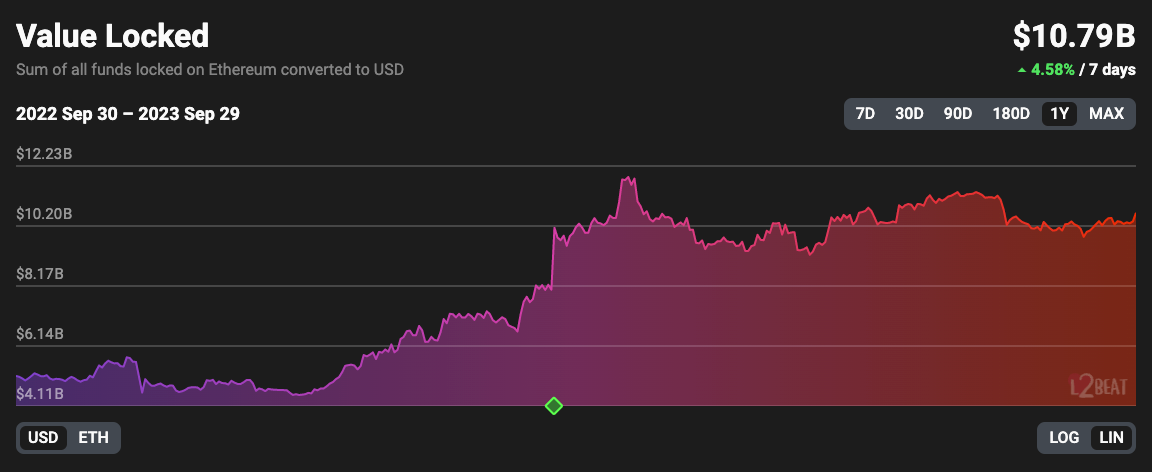Select the 30D time range
This screenshot has height=472, width=1152.
pos(909,114)
